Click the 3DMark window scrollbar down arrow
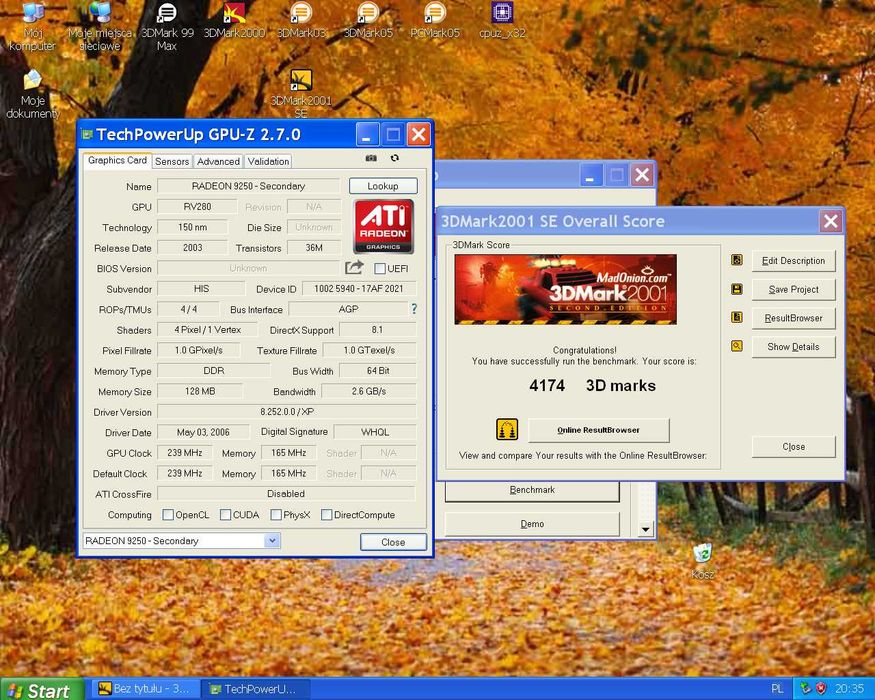 click(646, 529)
